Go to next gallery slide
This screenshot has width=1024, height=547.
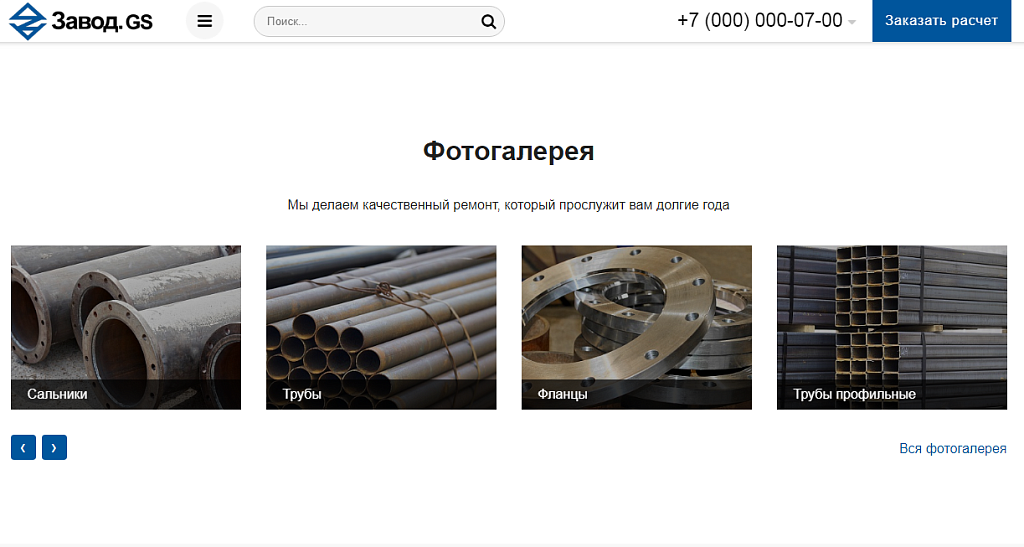(x=54, y=447)
